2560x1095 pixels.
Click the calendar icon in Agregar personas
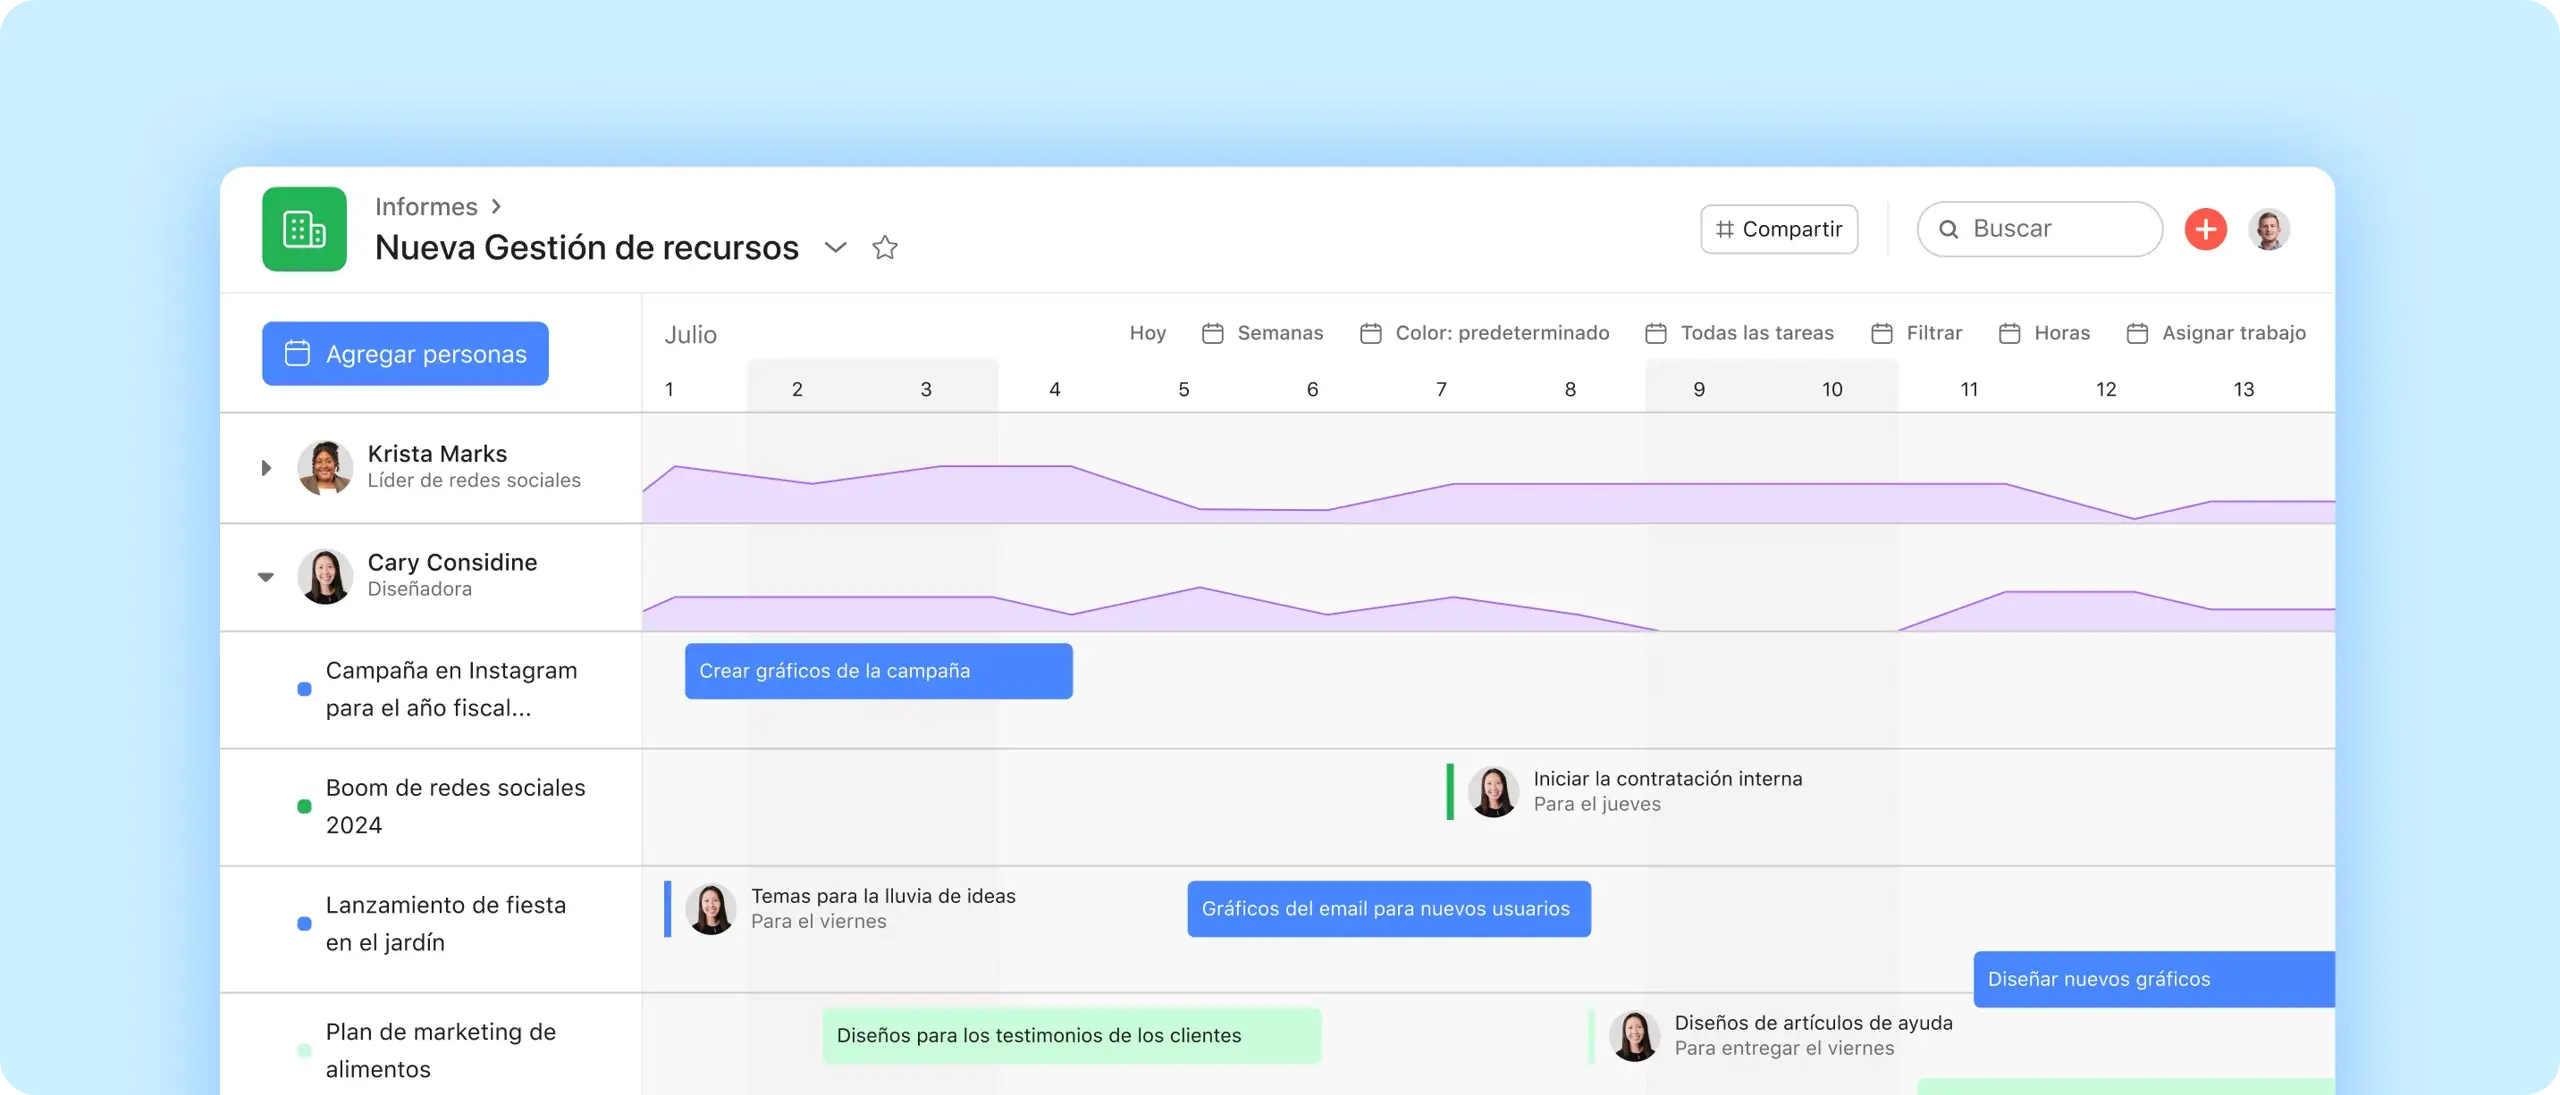[x=297, y=353]
